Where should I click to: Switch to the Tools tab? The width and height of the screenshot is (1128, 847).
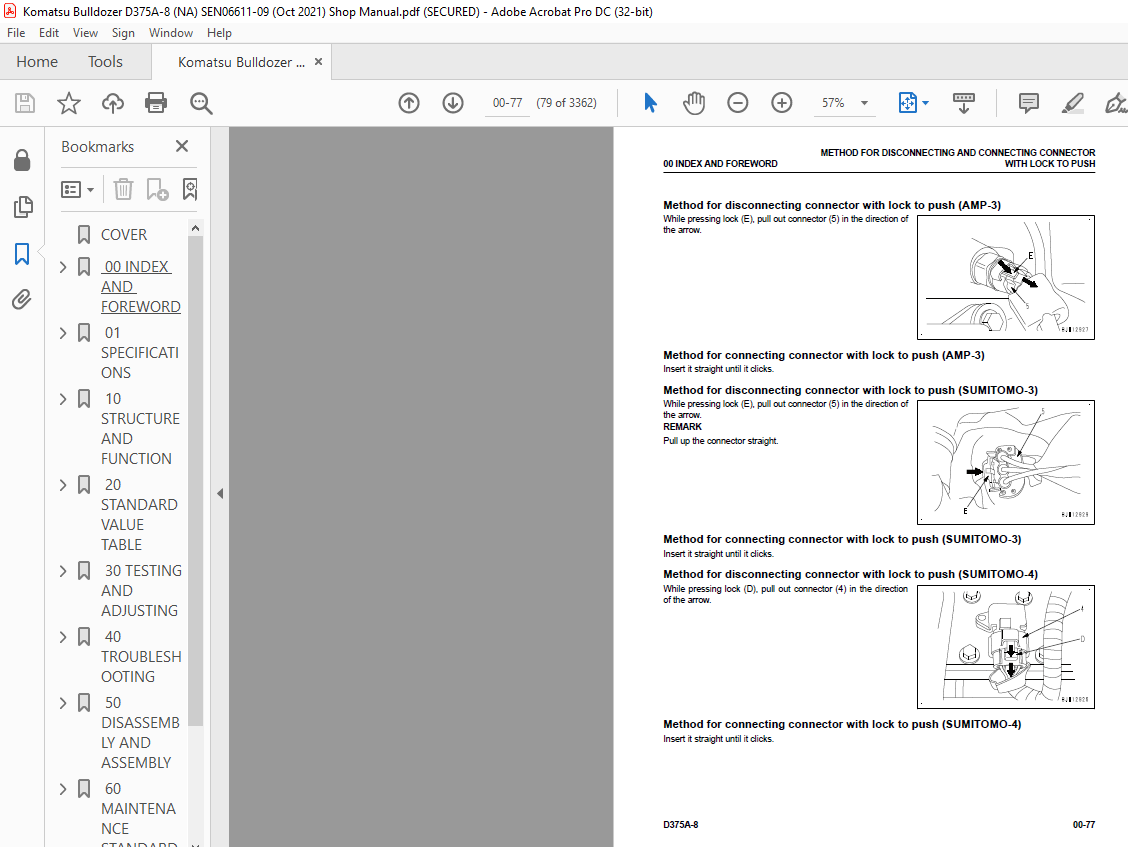point(105,62)
